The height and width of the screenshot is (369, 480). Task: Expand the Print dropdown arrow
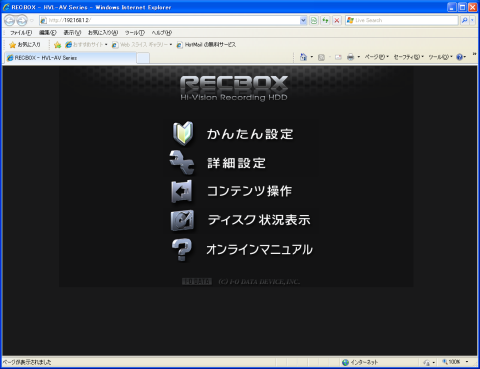tap(358, 57)
